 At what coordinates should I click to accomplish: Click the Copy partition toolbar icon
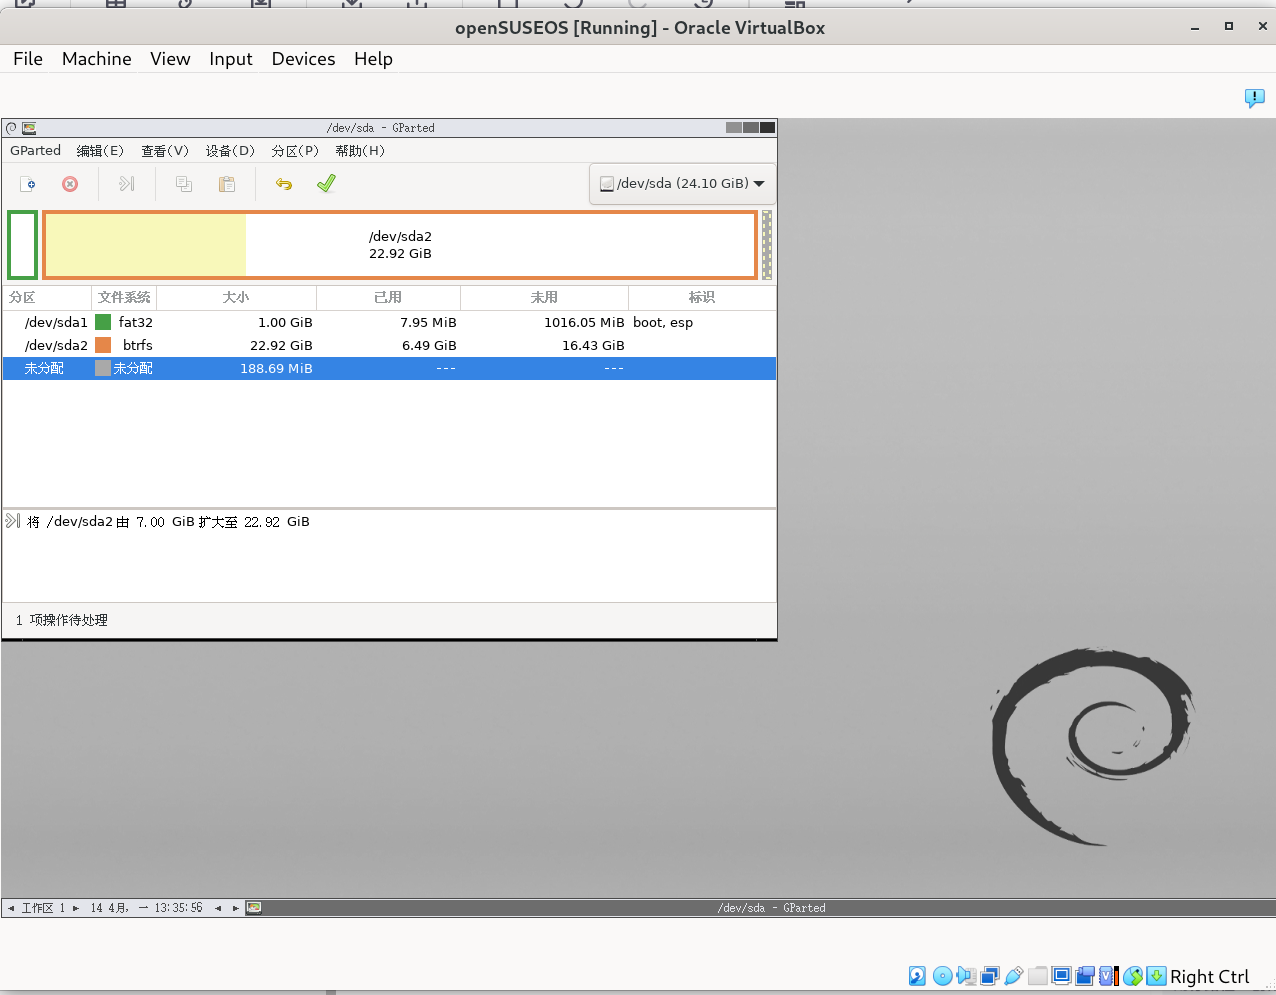pos(184,184)
